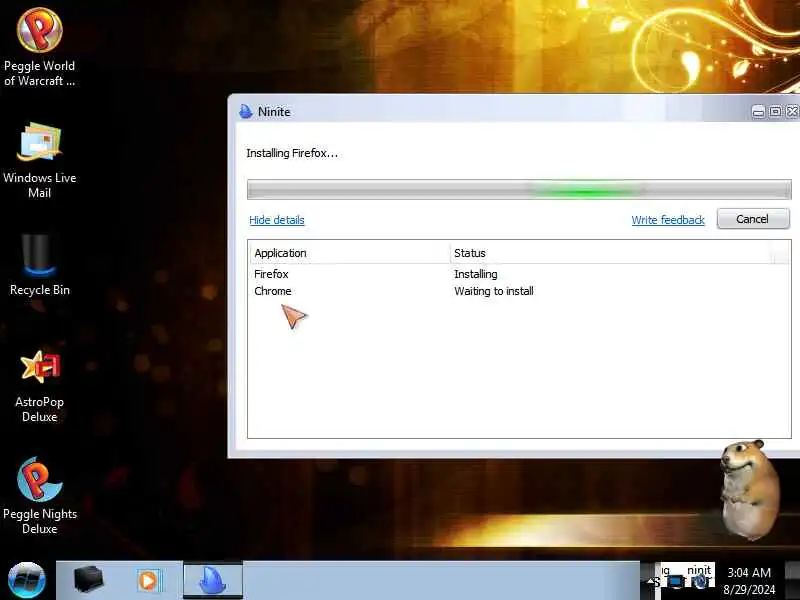Image resolution: width=800 pixels, height=600 pixels.
Task: Click the Firefox installing progress bar
Action: coord(519,189)
